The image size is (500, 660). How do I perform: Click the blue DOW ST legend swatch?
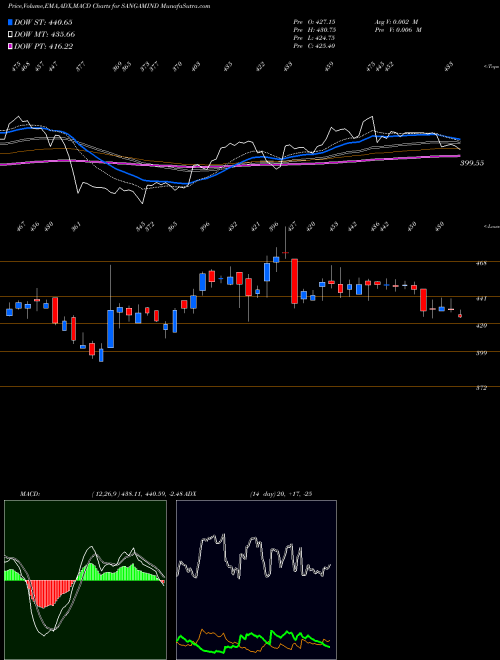point(11,22)
